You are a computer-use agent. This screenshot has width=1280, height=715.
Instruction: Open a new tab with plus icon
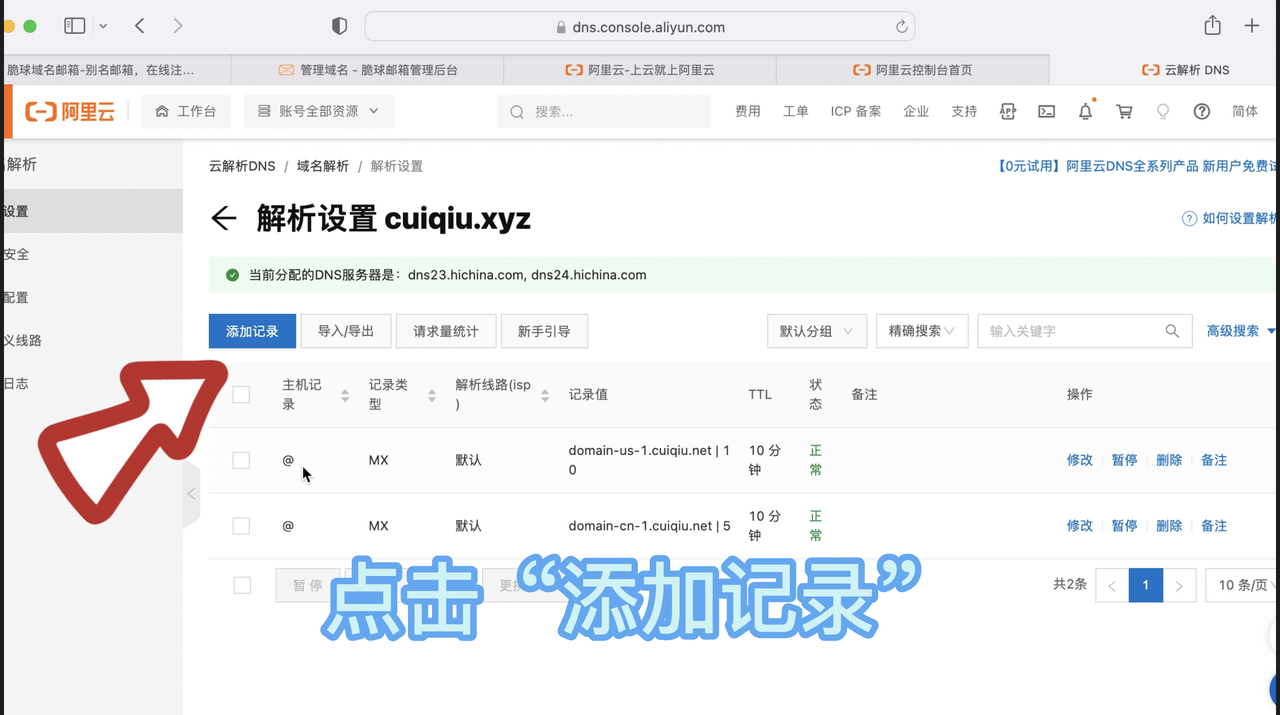(x=1252, y=26)
